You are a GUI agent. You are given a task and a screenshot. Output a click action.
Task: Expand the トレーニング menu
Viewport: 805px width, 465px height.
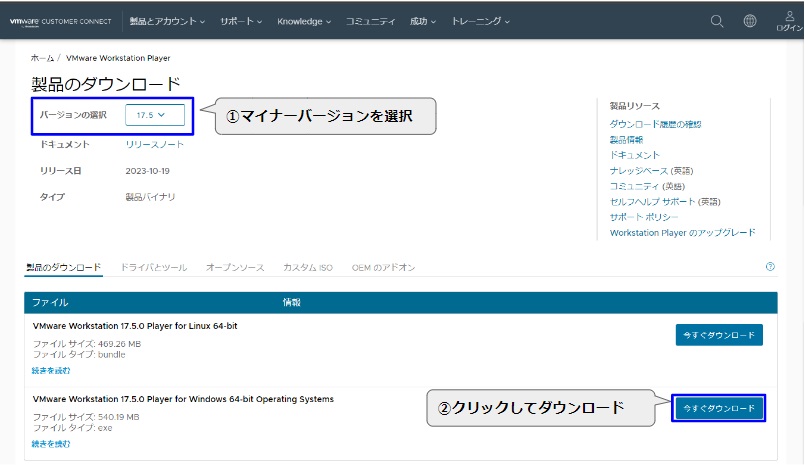[481, 21]
